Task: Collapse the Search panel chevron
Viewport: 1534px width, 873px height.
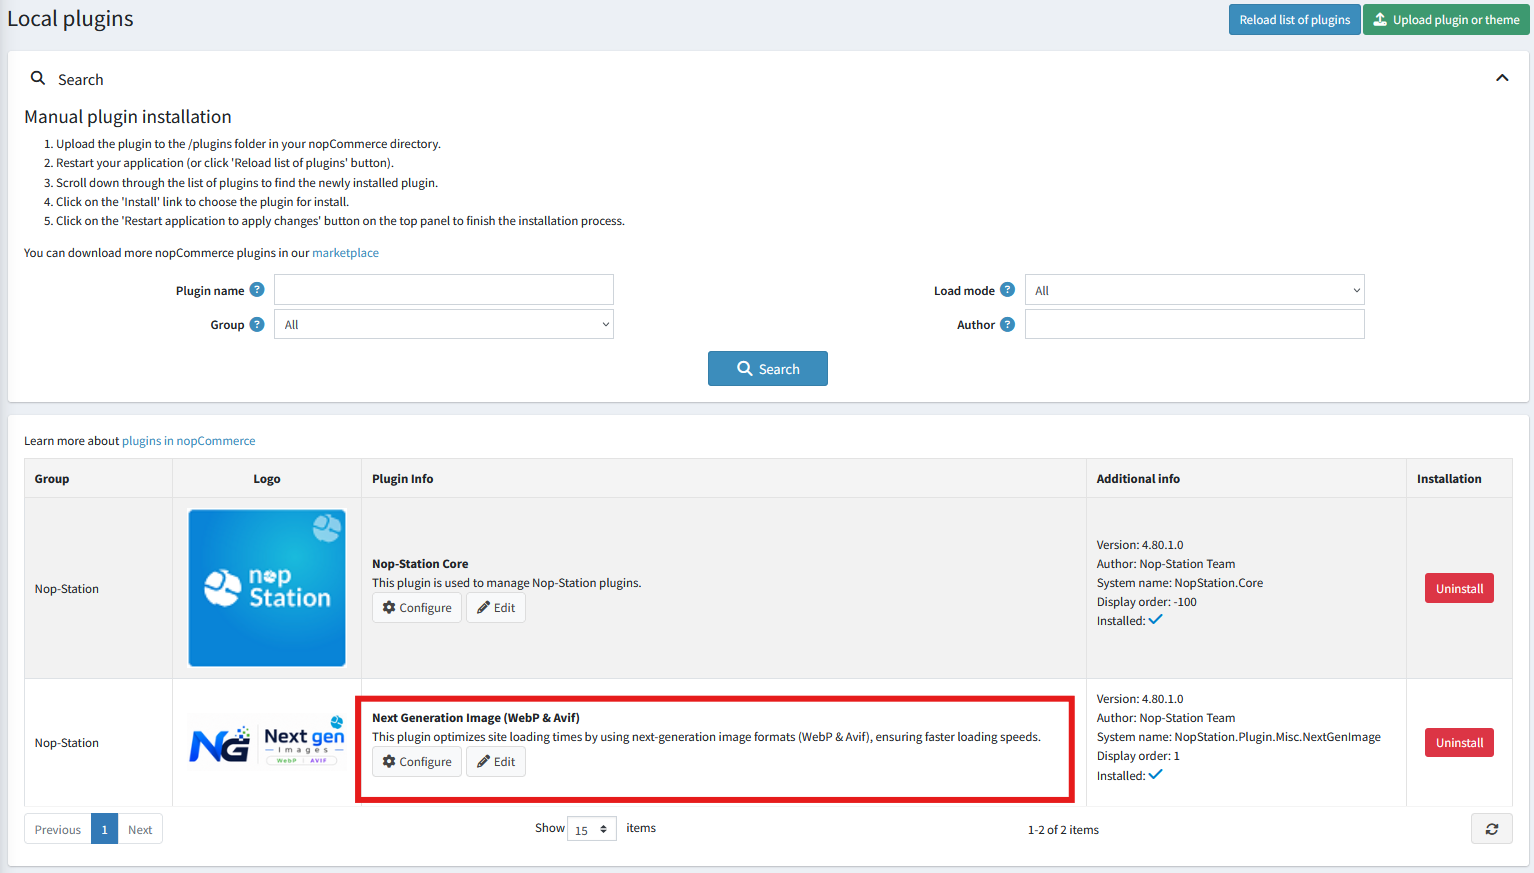Action: pos(1502,78)
